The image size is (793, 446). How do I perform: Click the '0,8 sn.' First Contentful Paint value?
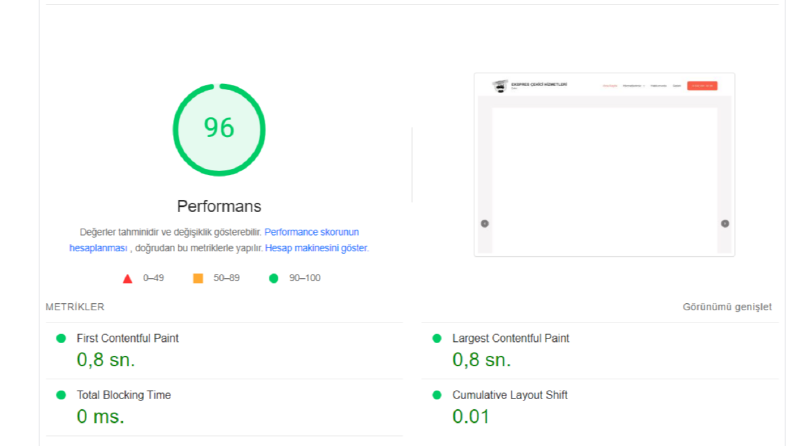[106, 360]
